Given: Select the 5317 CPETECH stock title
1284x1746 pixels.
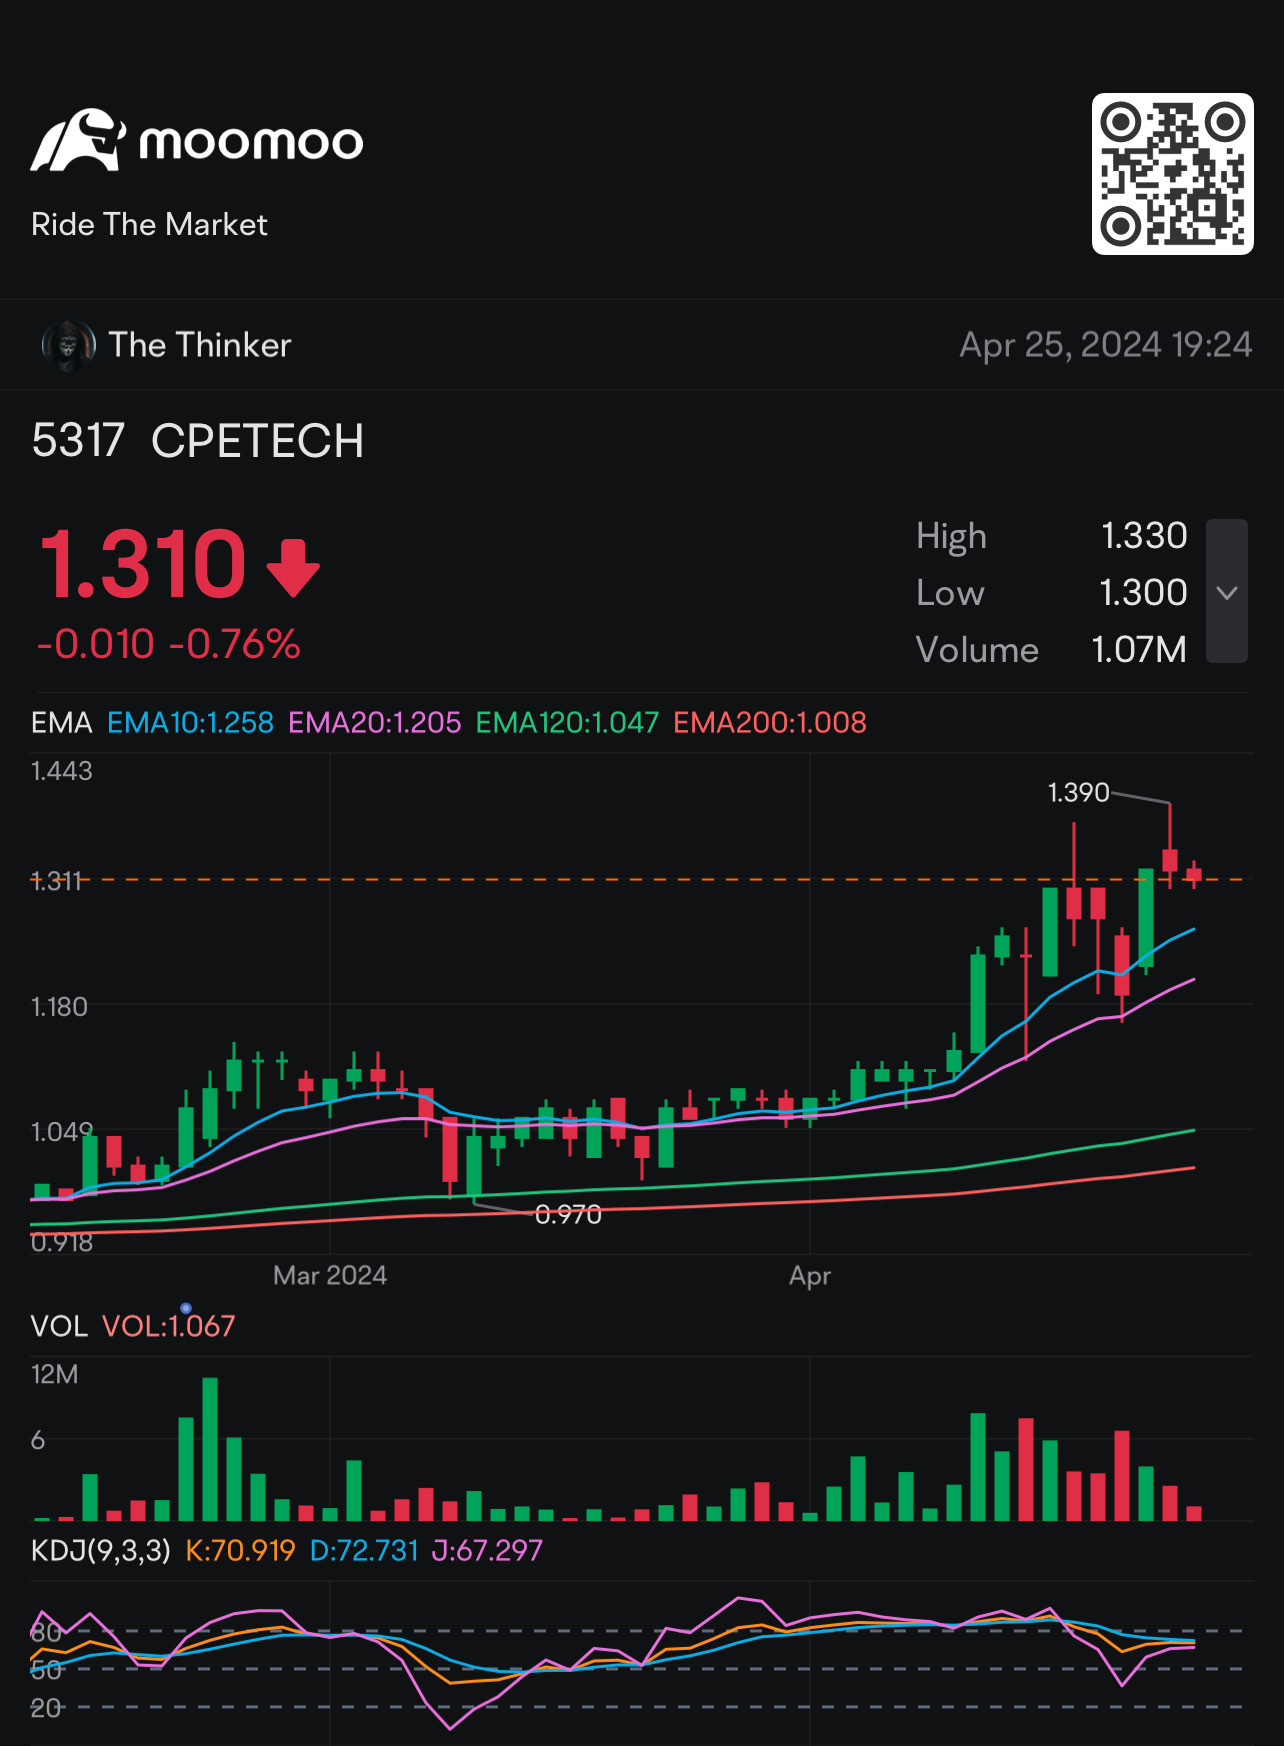Looking at the screenshot, I should 198,441.
